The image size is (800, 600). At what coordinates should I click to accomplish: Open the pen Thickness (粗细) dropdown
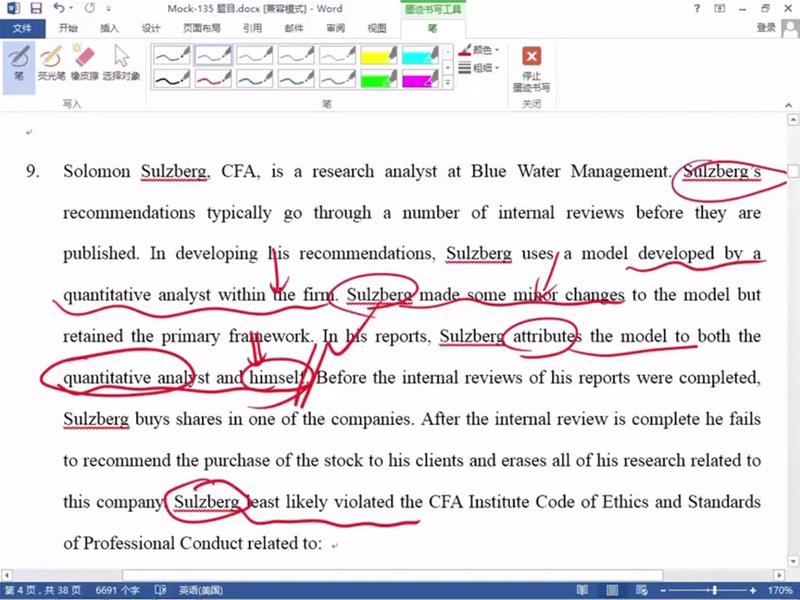[x=481, y=68]
